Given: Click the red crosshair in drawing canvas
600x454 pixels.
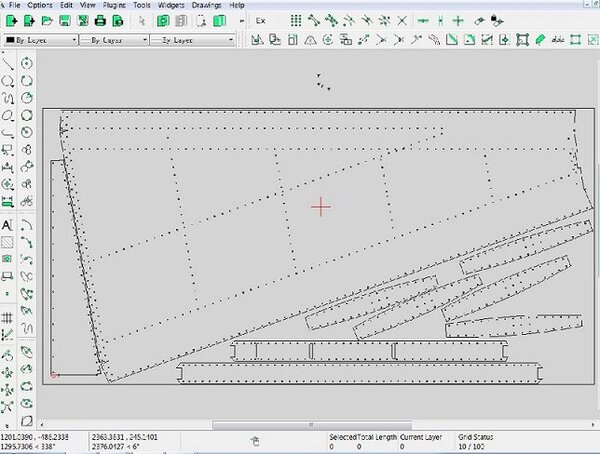Looking at the screenshot, I should point(320,207).
